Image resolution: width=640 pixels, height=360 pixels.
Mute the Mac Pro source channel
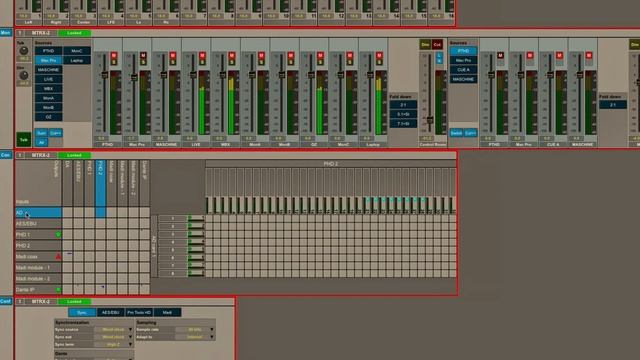click(x=143, y=56)
